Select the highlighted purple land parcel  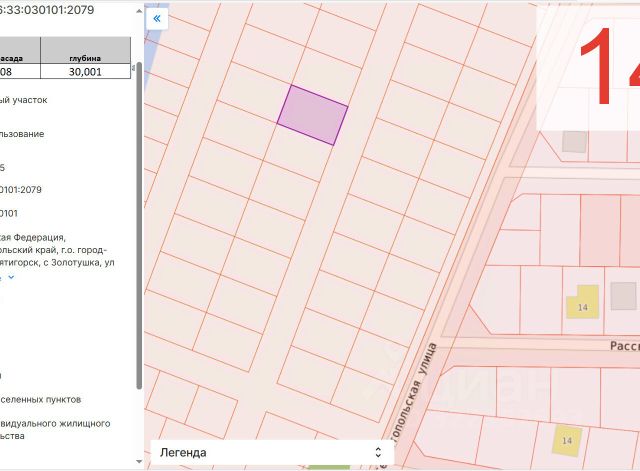313,115
